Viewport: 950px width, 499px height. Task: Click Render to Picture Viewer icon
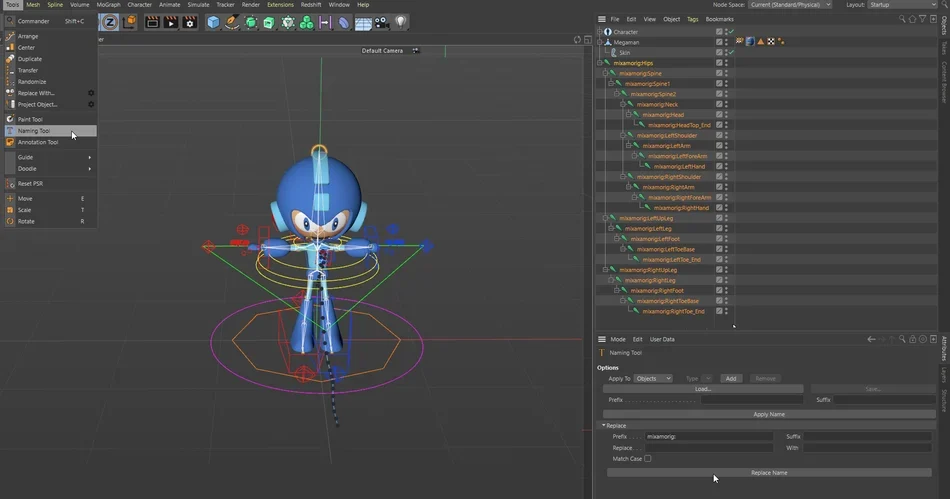171,23
